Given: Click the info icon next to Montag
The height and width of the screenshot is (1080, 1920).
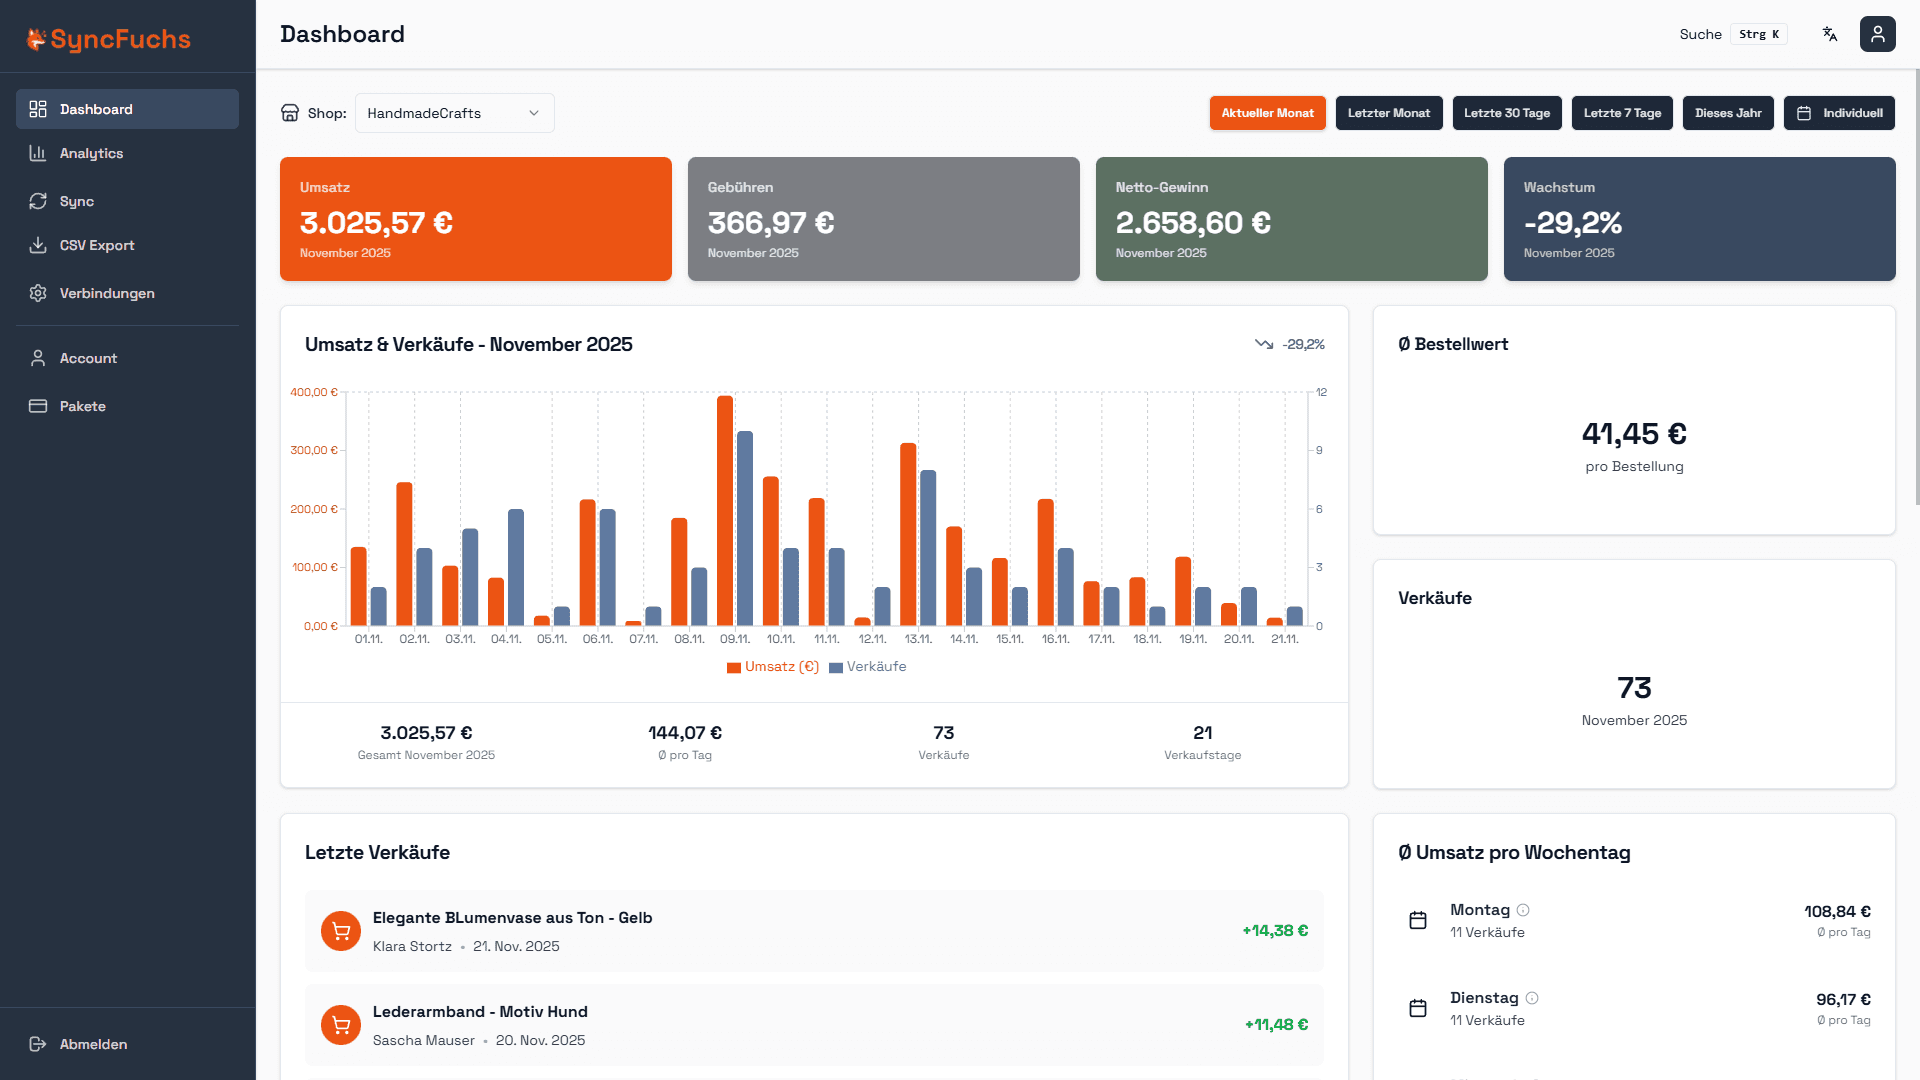Looking at the screenshot, I should [x=1523, y=910].
